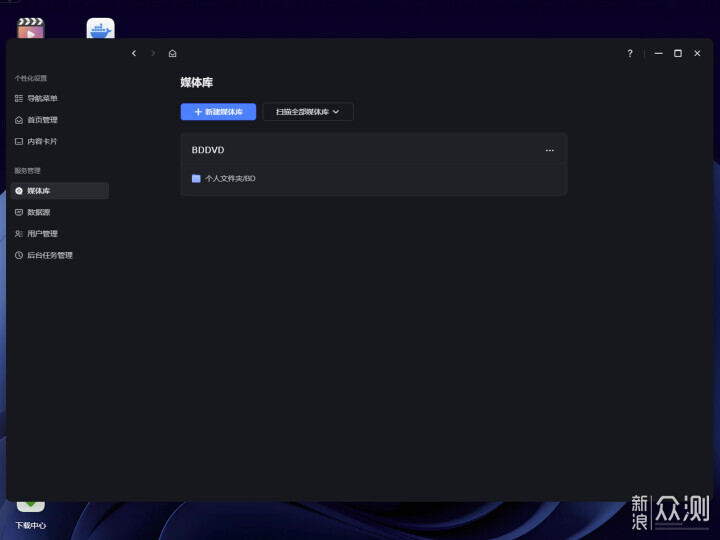Close the media library window

(x=697, y=53)
